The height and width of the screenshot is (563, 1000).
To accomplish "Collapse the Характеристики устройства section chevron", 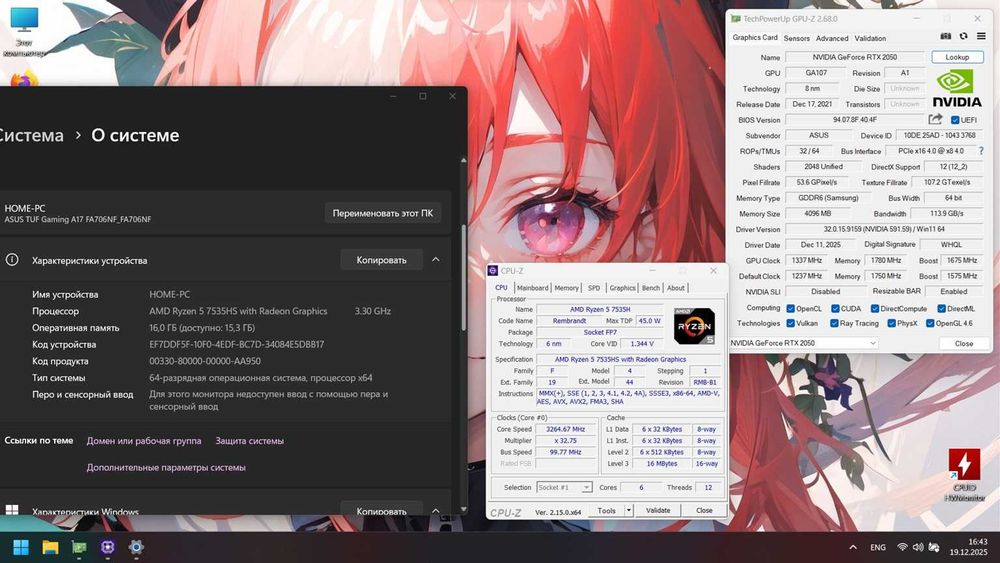I will (436, 260).
